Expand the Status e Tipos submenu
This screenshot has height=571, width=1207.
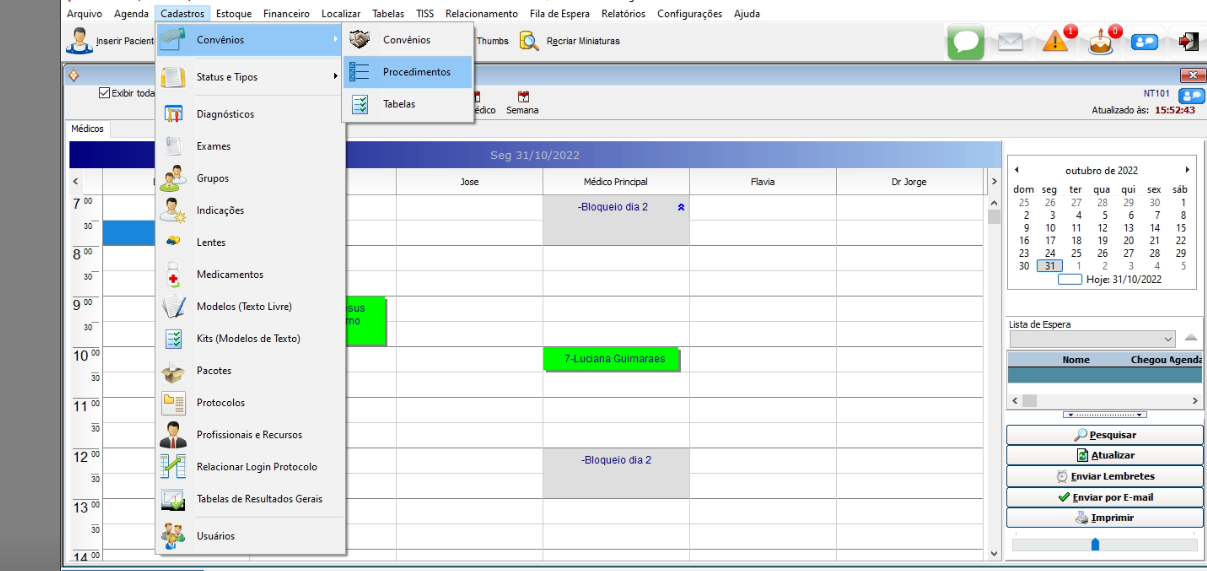coord(250,77)
